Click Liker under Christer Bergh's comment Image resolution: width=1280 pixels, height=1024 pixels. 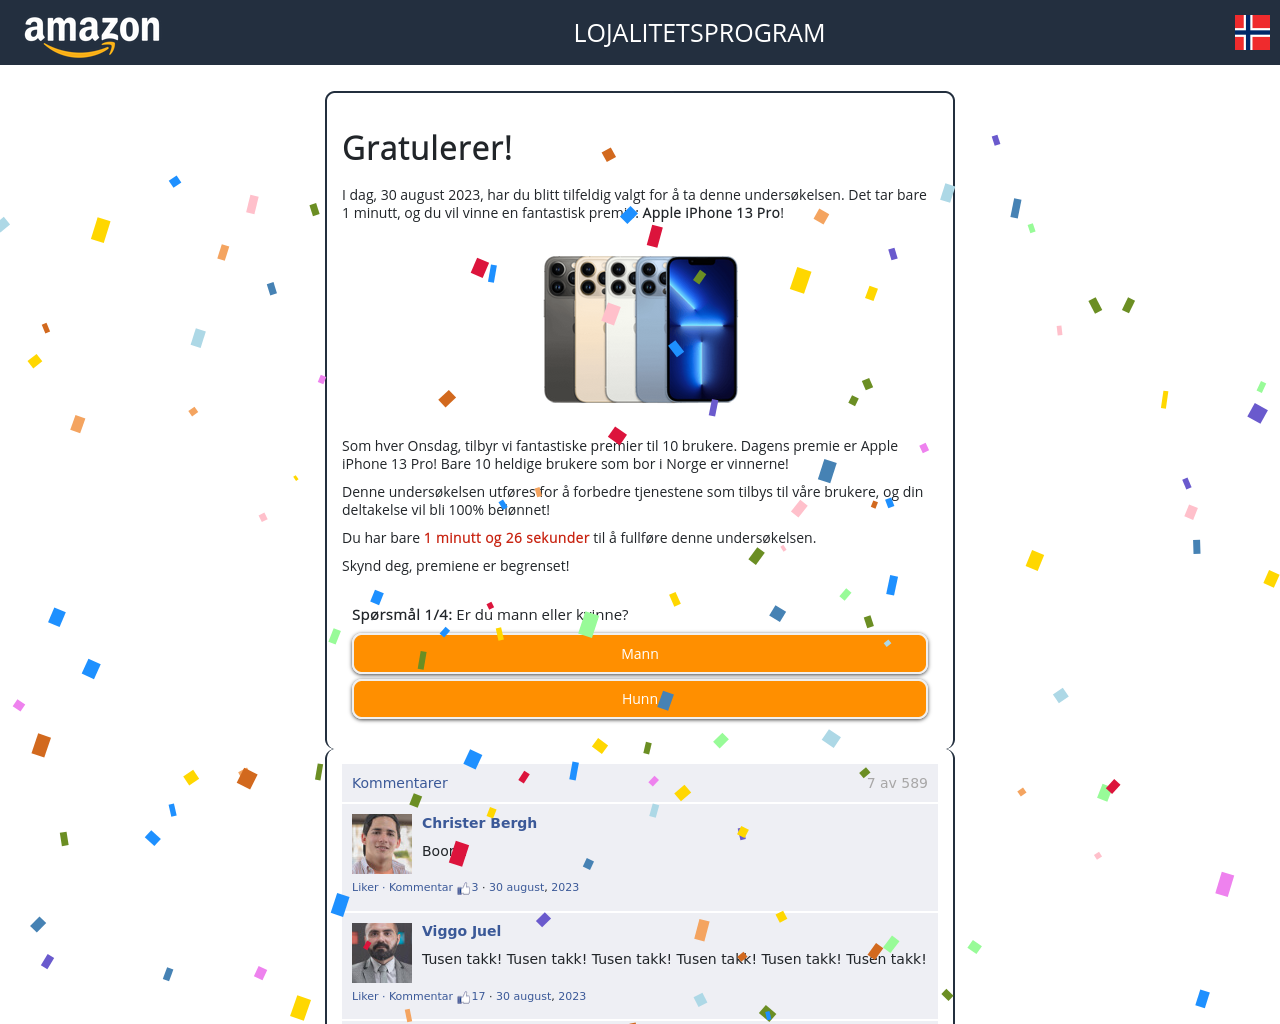pos(365,887)
